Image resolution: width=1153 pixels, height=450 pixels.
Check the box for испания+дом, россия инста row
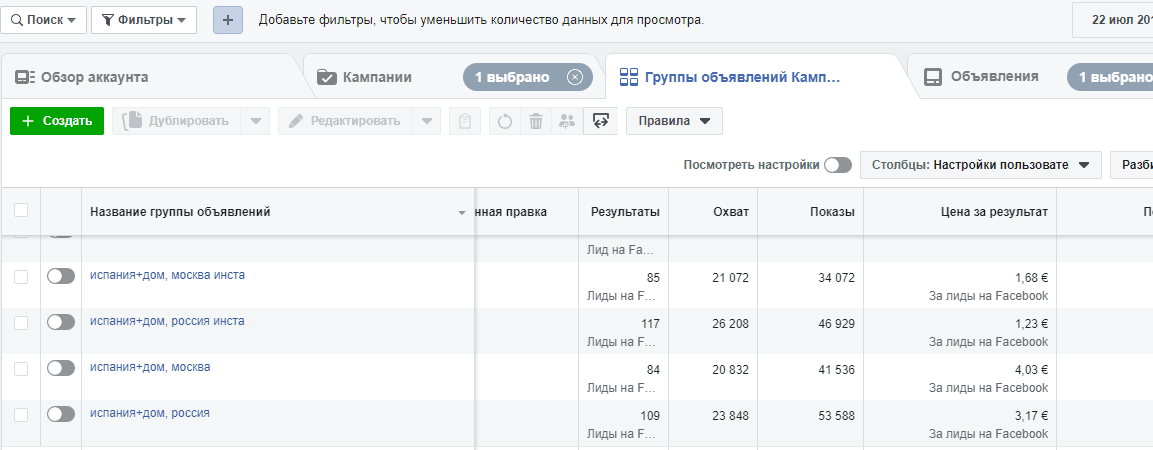[x=21, y=322]
